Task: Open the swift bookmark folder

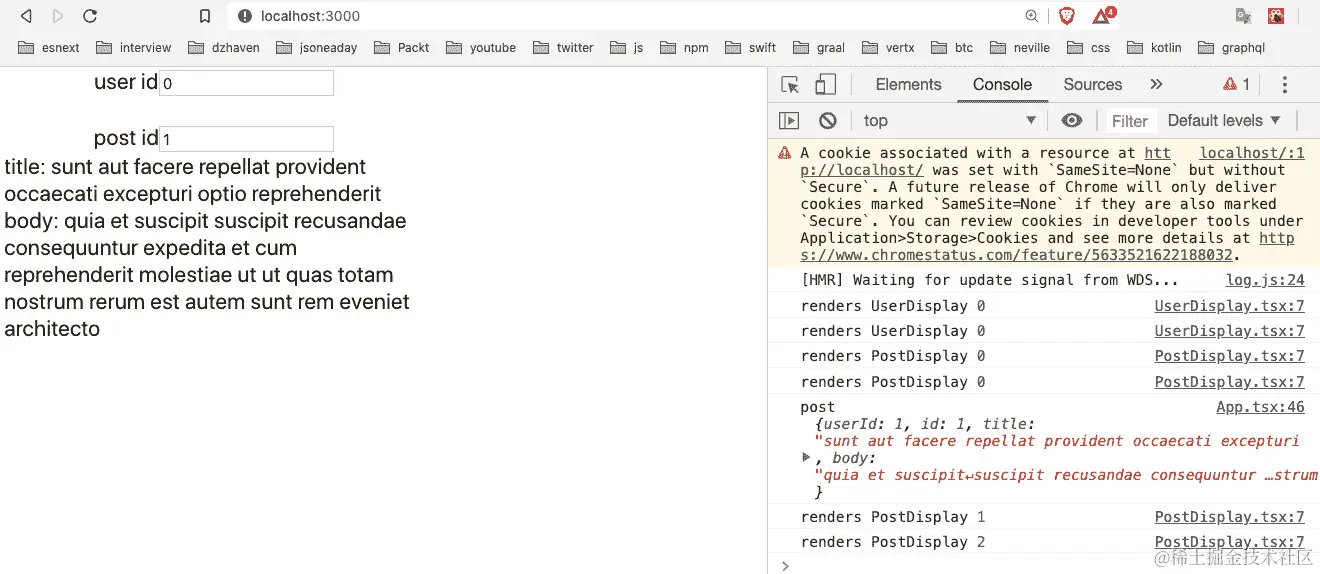Action: (749, 47)
